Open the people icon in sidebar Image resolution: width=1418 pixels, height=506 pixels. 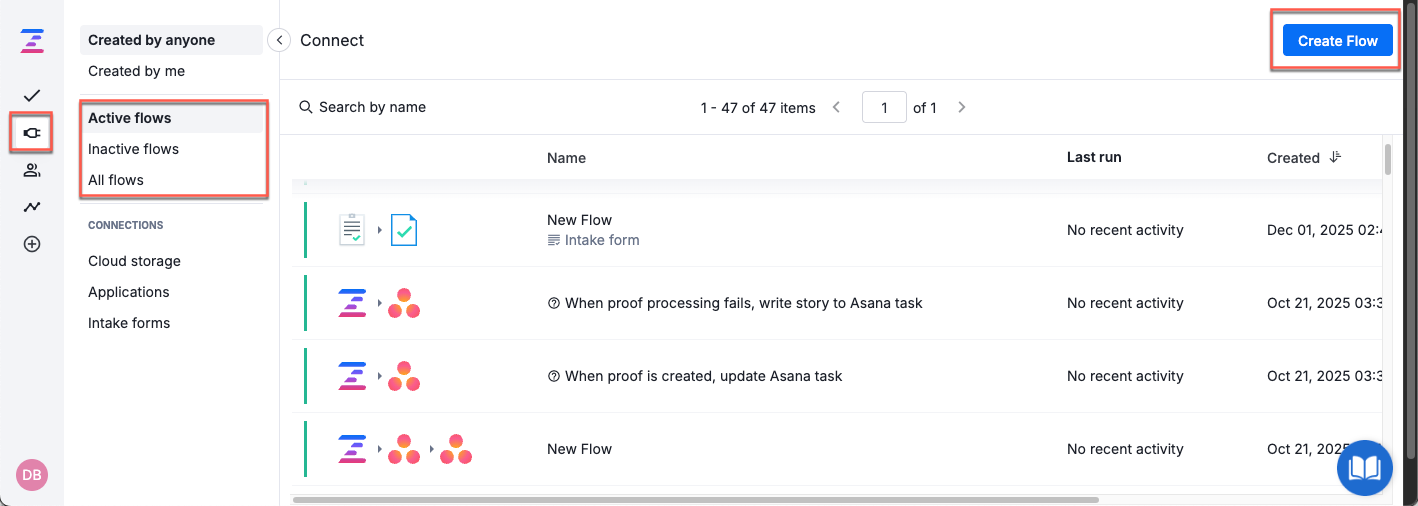(x=32, y=170)
